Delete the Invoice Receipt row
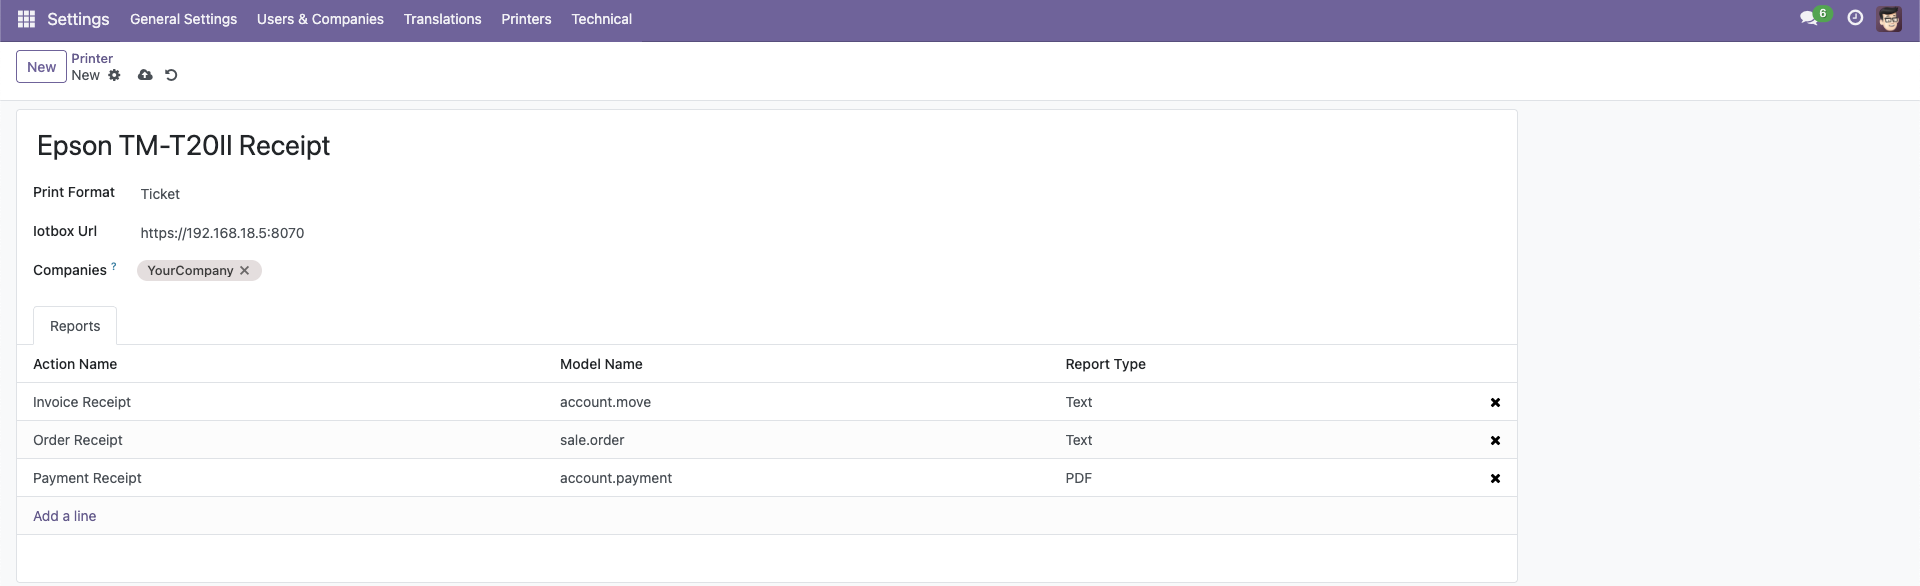The image size is (1920, 586). (1495, 402)
